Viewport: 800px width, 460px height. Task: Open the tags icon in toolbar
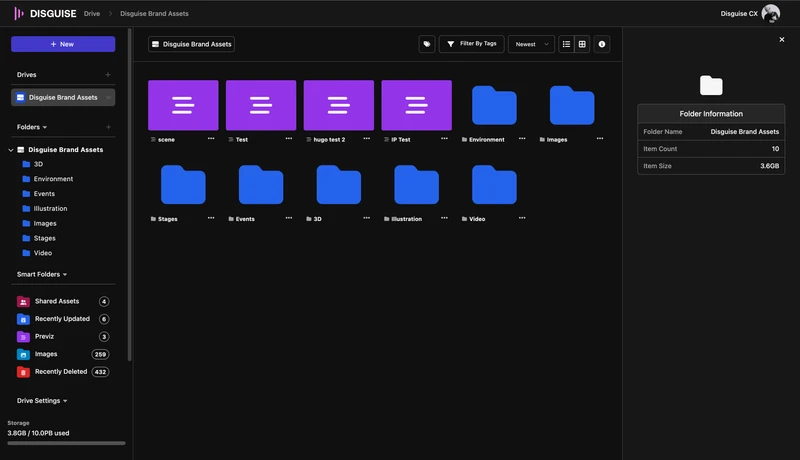pos(427,44)
